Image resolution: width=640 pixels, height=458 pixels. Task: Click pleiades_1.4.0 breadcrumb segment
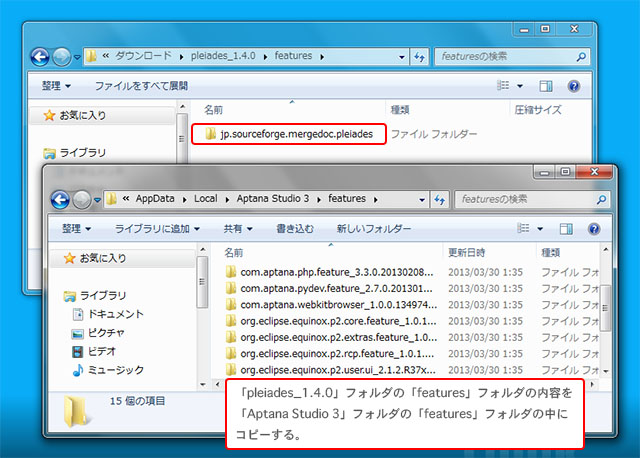coord(223,56)
